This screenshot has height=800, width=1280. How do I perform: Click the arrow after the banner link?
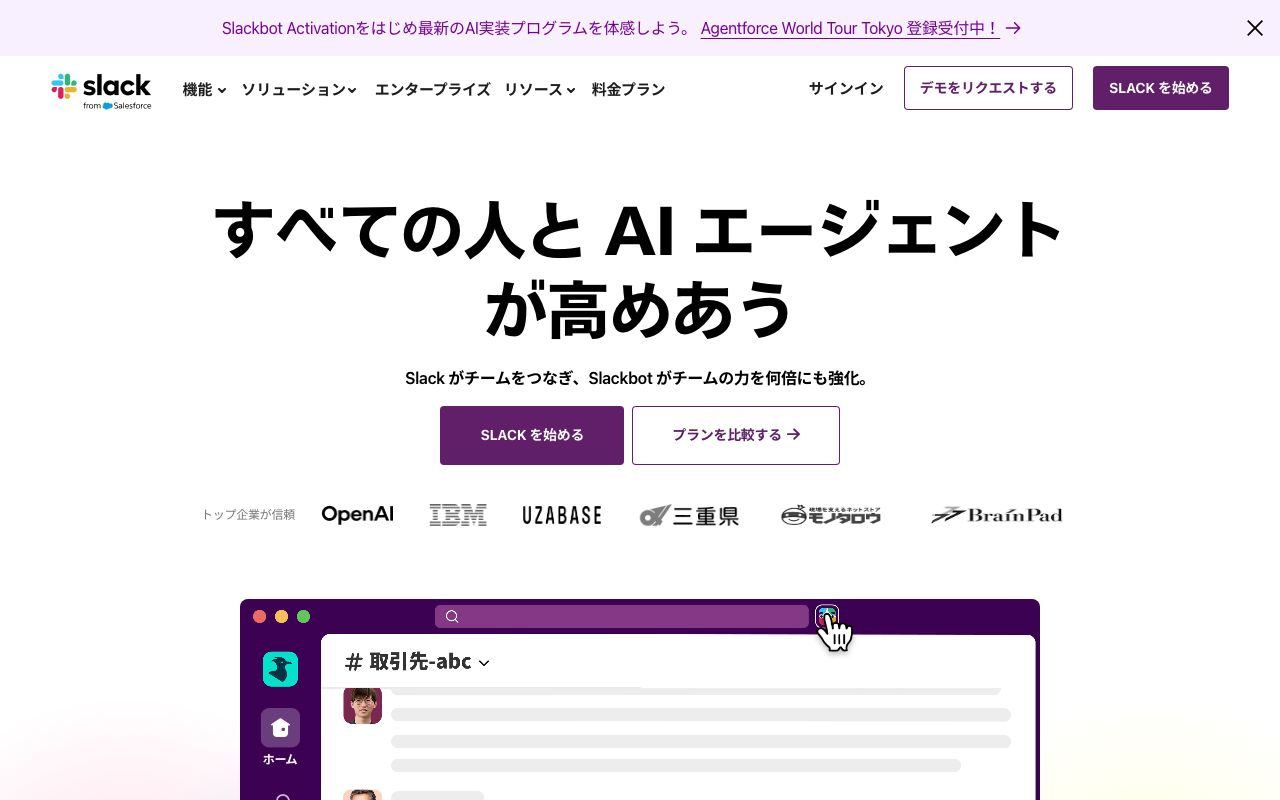click(x=1013, y=28)
